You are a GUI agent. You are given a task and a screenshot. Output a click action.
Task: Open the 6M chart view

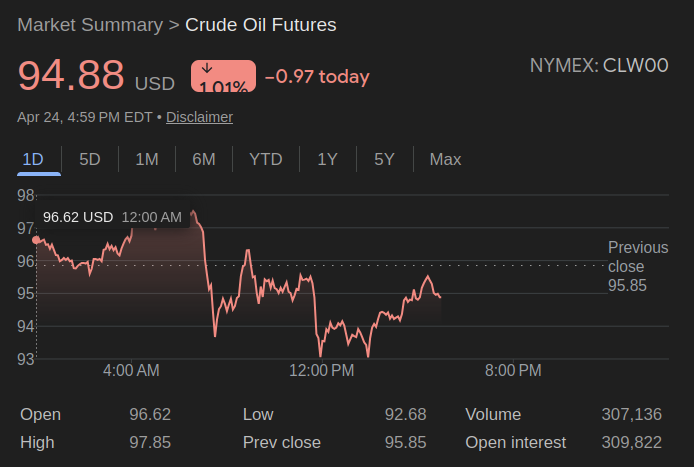(204, 159)
